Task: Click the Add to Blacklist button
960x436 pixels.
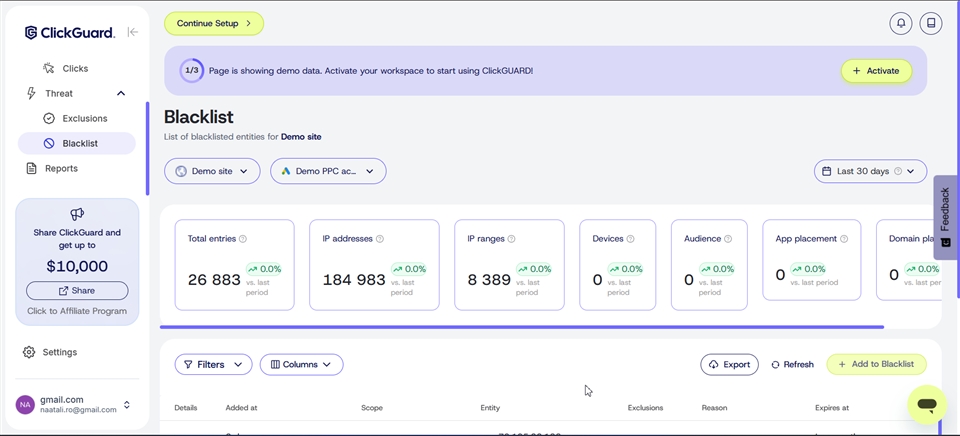Action: point(876,365)
